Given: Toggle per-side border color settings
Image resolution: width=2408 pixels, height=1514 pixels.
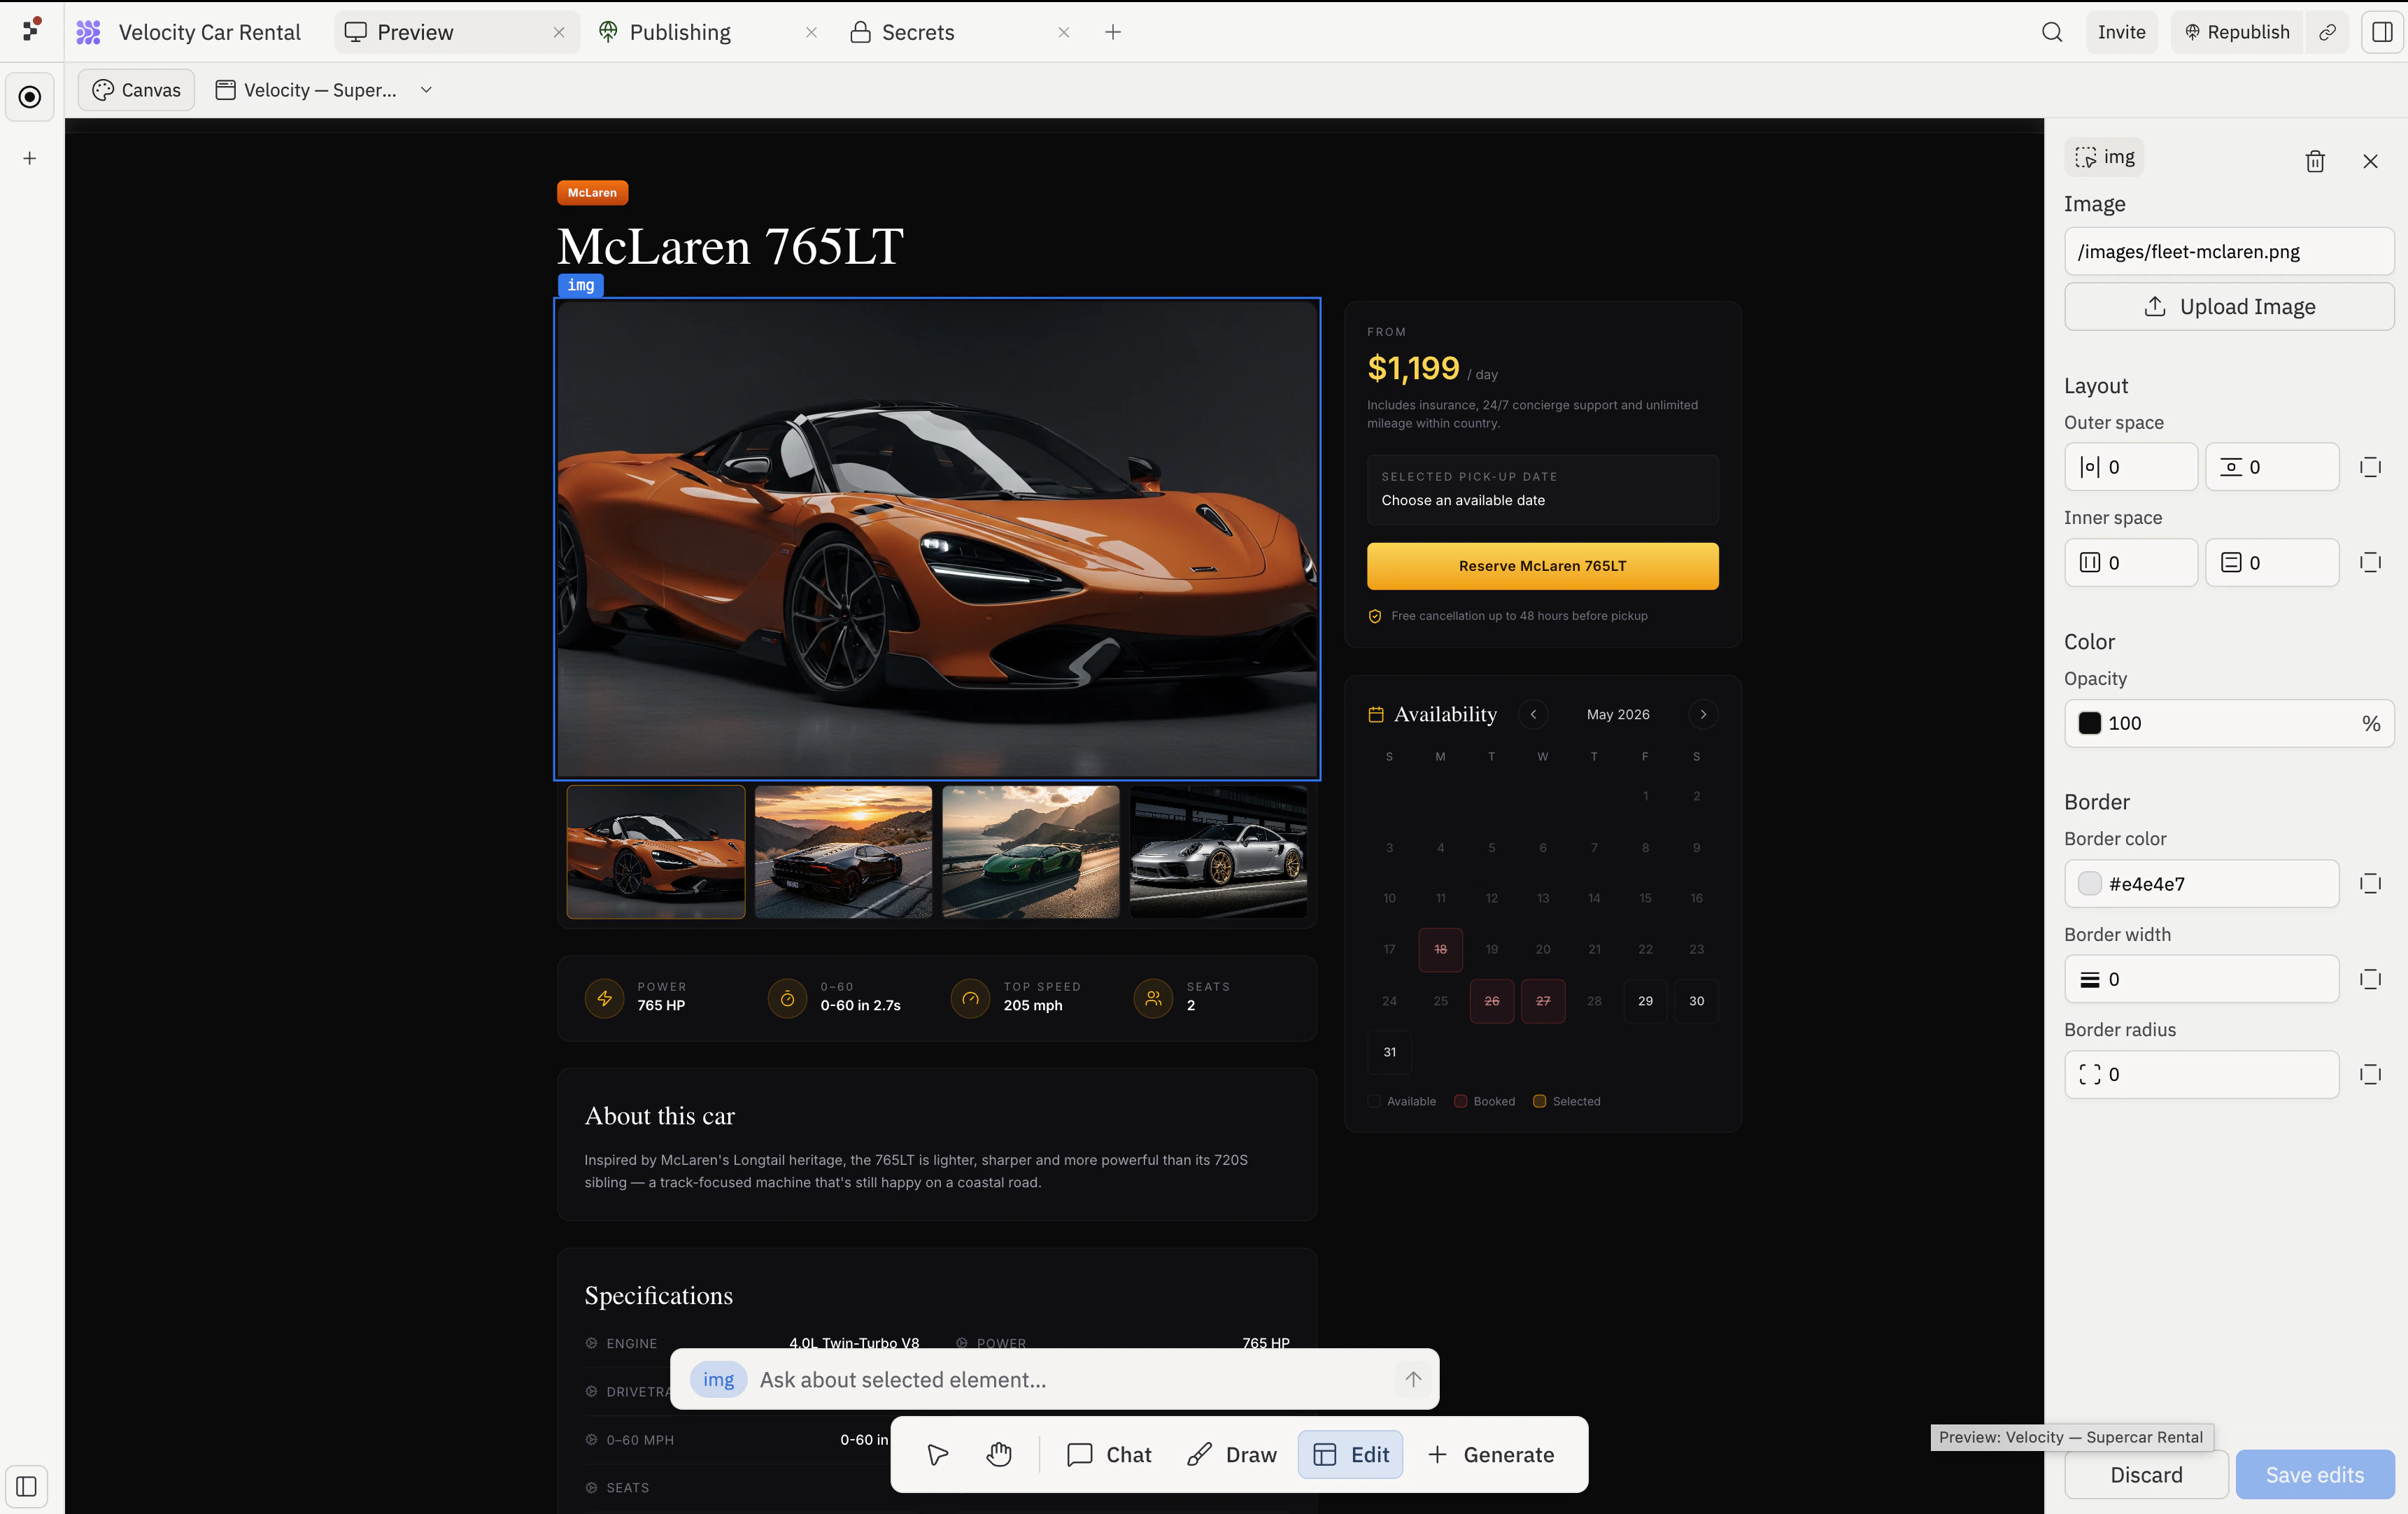Looking at the screenshot, I should pyautogui.click(x=2370, y=883).
